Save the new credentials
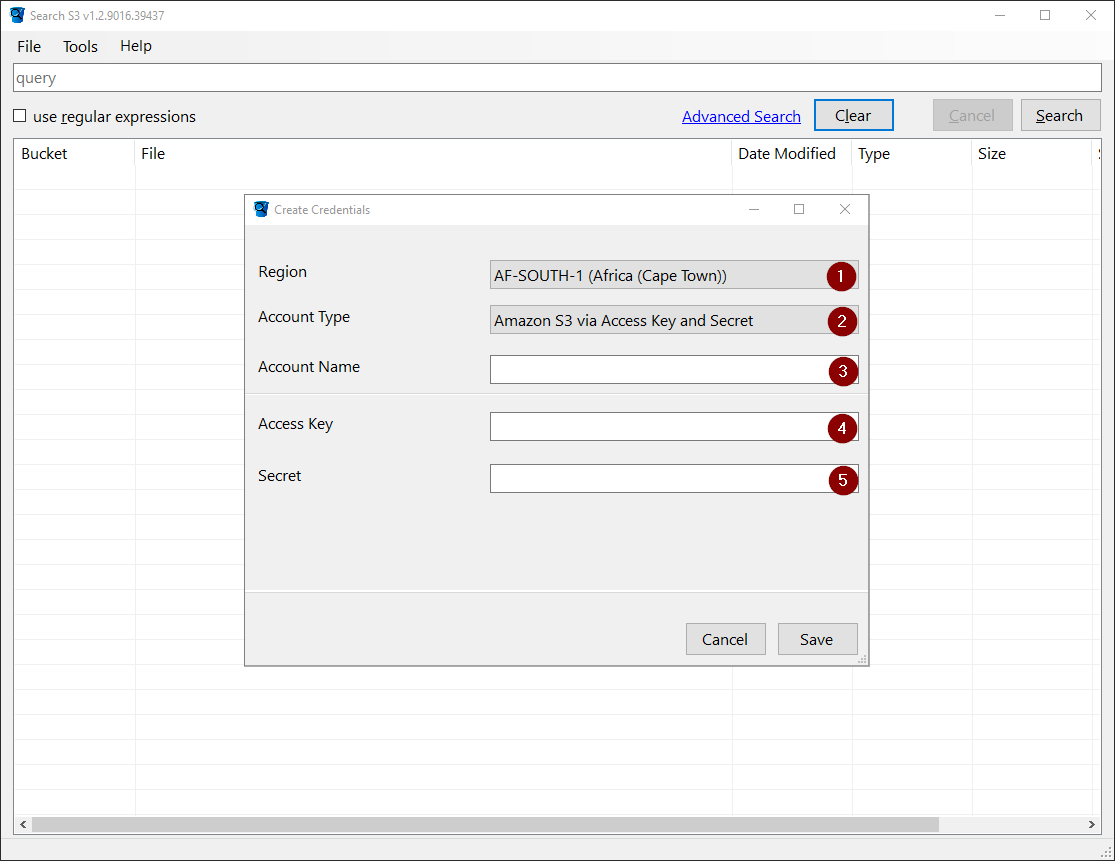This screenshot has height=861, width=1115. pyautogui.click(x=817, y=639)
